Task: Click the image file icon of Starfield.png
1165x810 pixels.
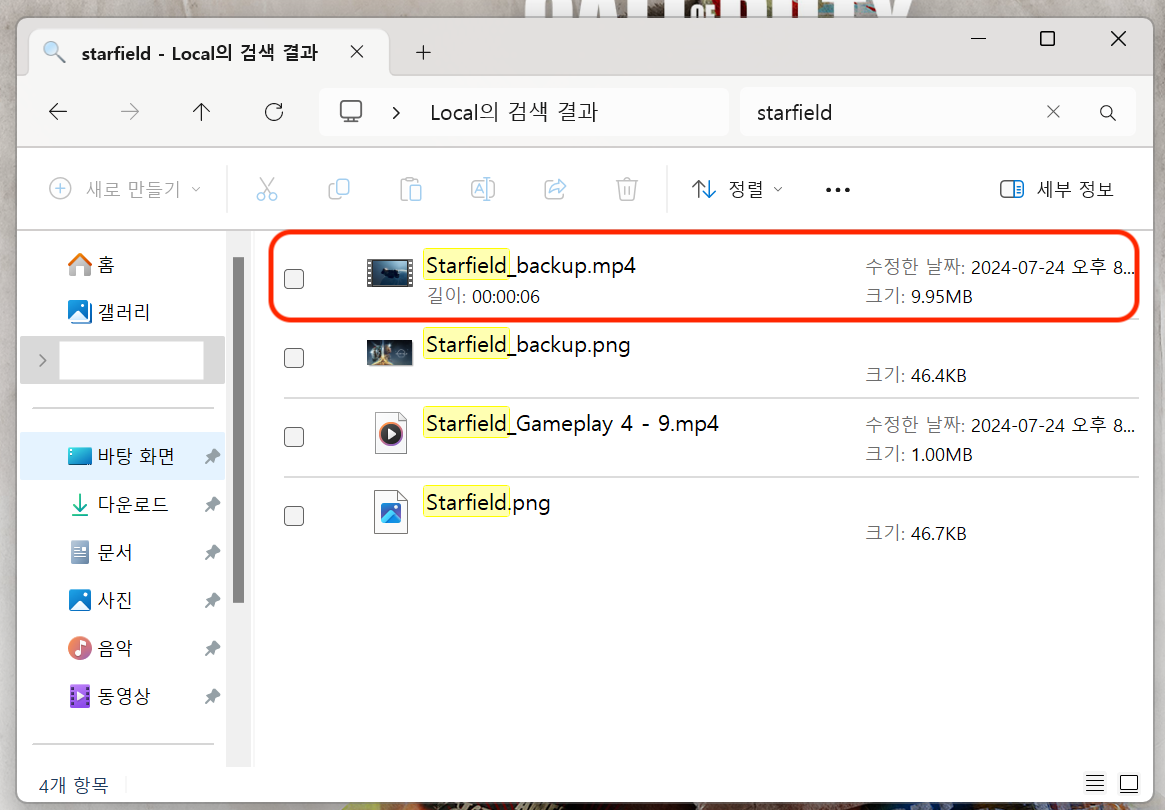Action: point(391,512)
